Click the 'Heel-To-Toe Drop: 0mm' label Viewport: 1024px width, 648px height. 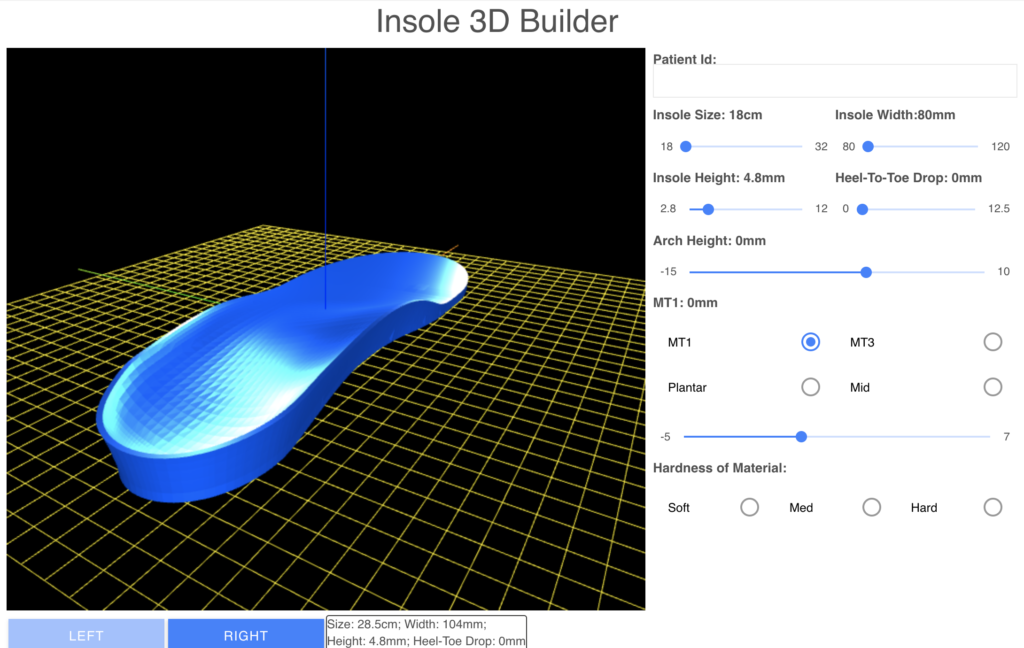pos(908,178)
